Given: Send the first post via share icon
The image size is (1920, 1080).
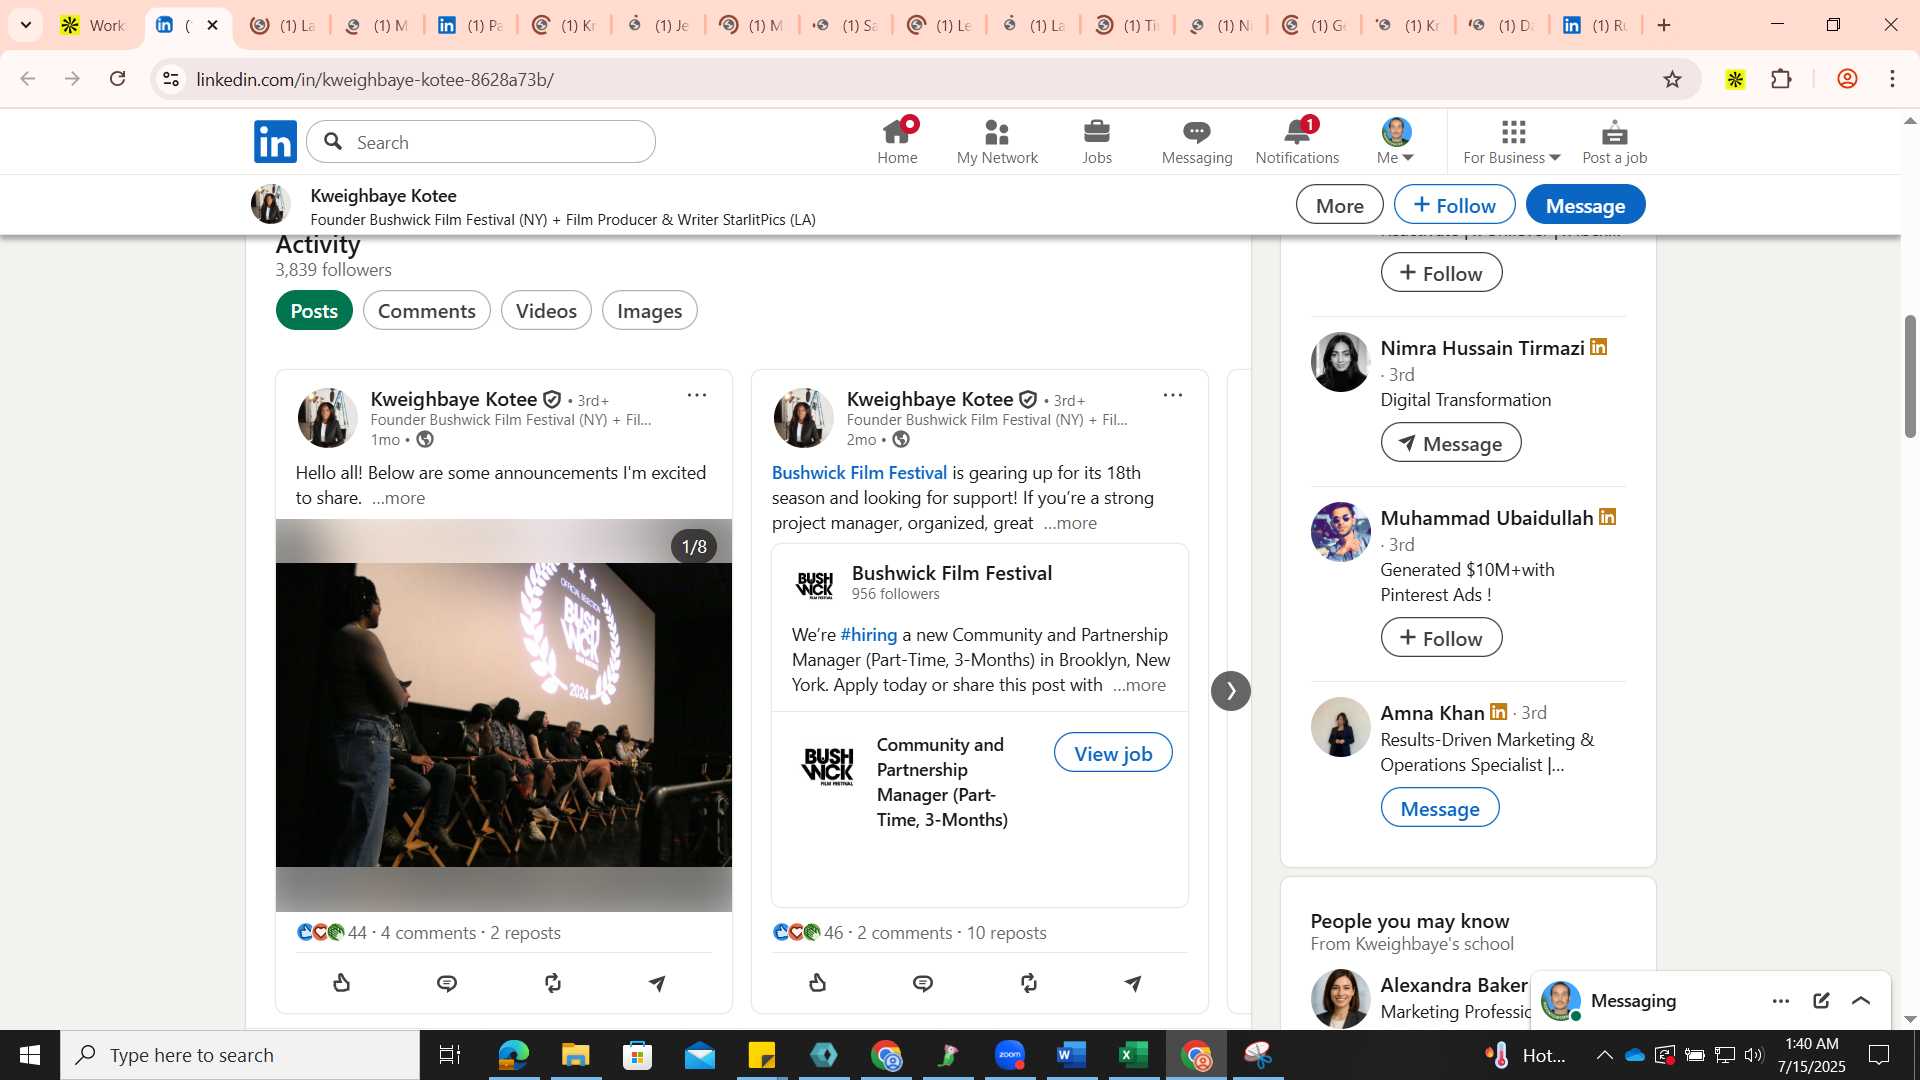Looking at the screenshot, I should tap(657, 983).
